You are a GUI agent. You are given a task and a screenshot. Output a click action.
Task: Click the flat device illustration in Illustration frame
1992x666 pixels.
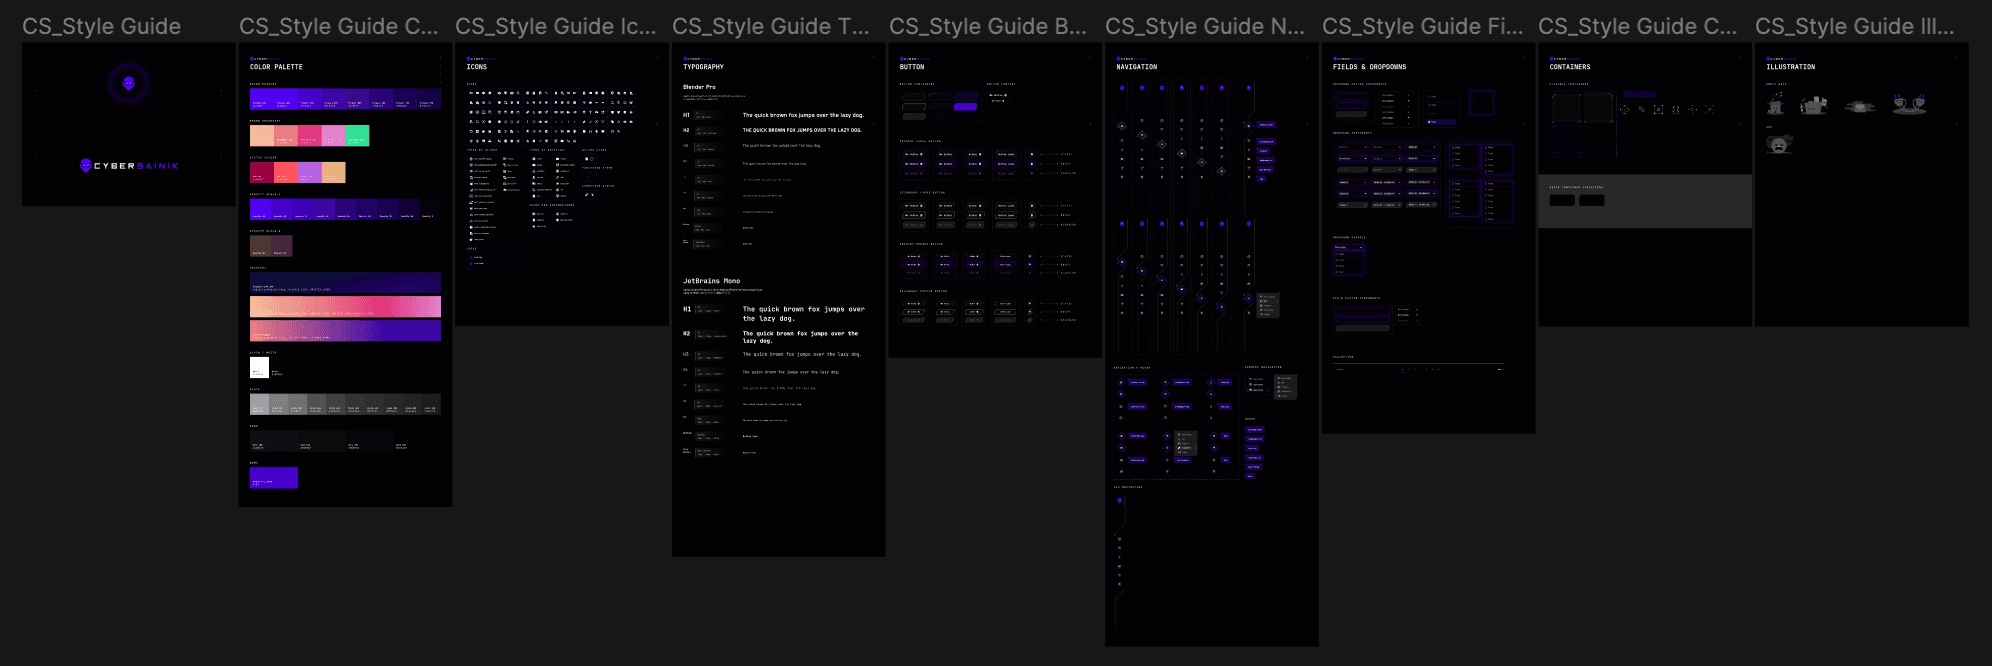pyautogui.click(x=1860, y=106)
